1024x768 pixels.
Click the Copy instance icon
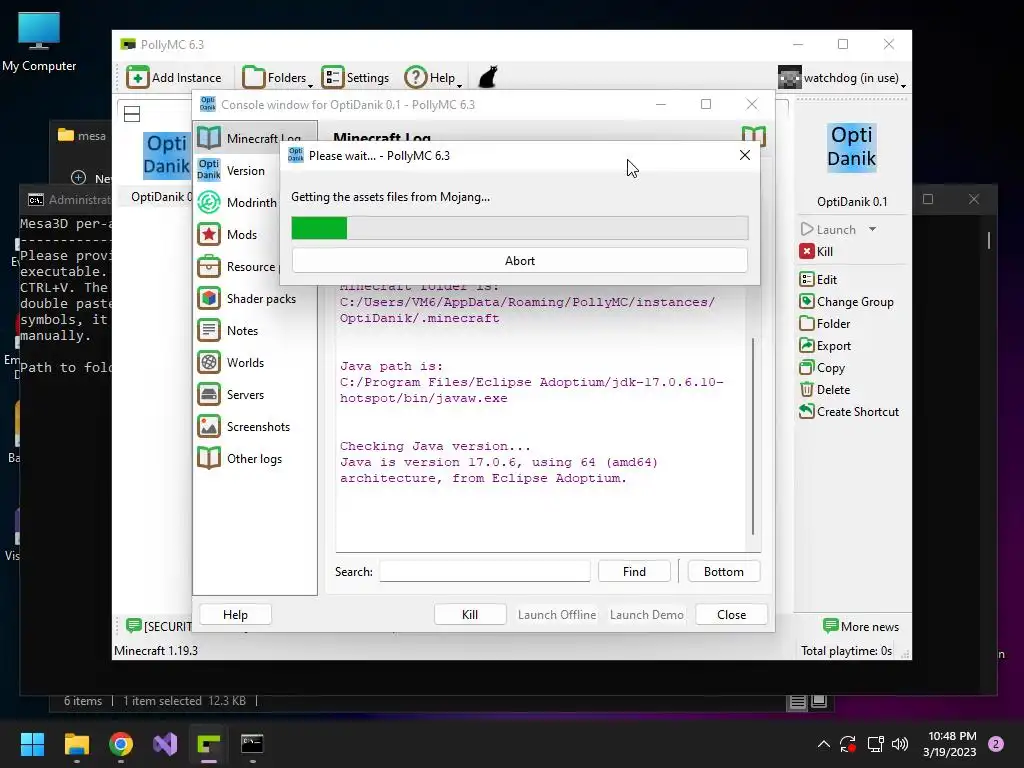click(807, 368)
